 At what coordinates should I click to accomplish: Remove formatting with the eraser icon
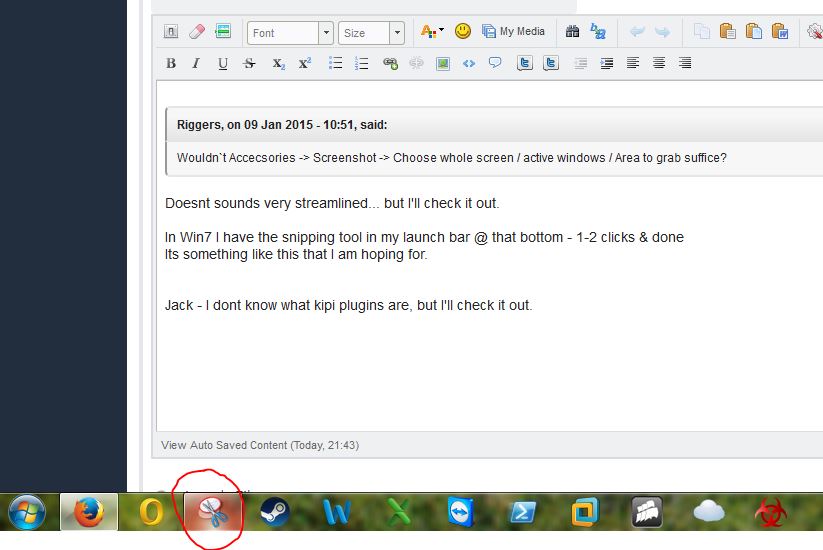pyautogui.click(x=197, y=32)
